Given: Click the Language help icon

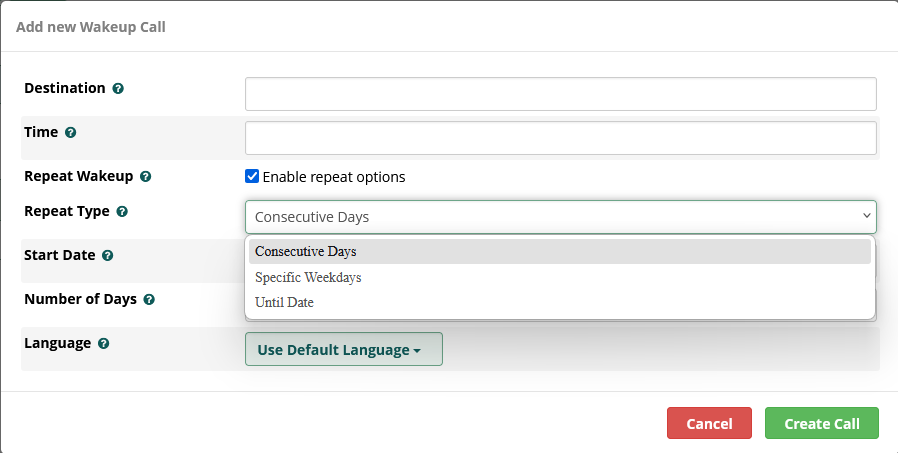Looking at the screenshot, I should point(104,343).
